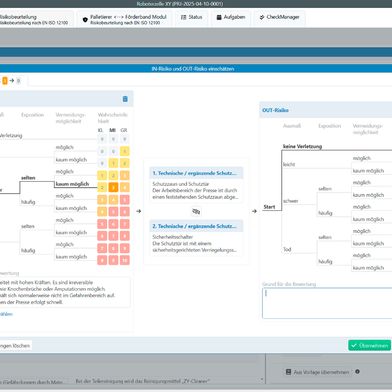Select möglich next to leicht in OUT-Risiko

click(362, 158)
